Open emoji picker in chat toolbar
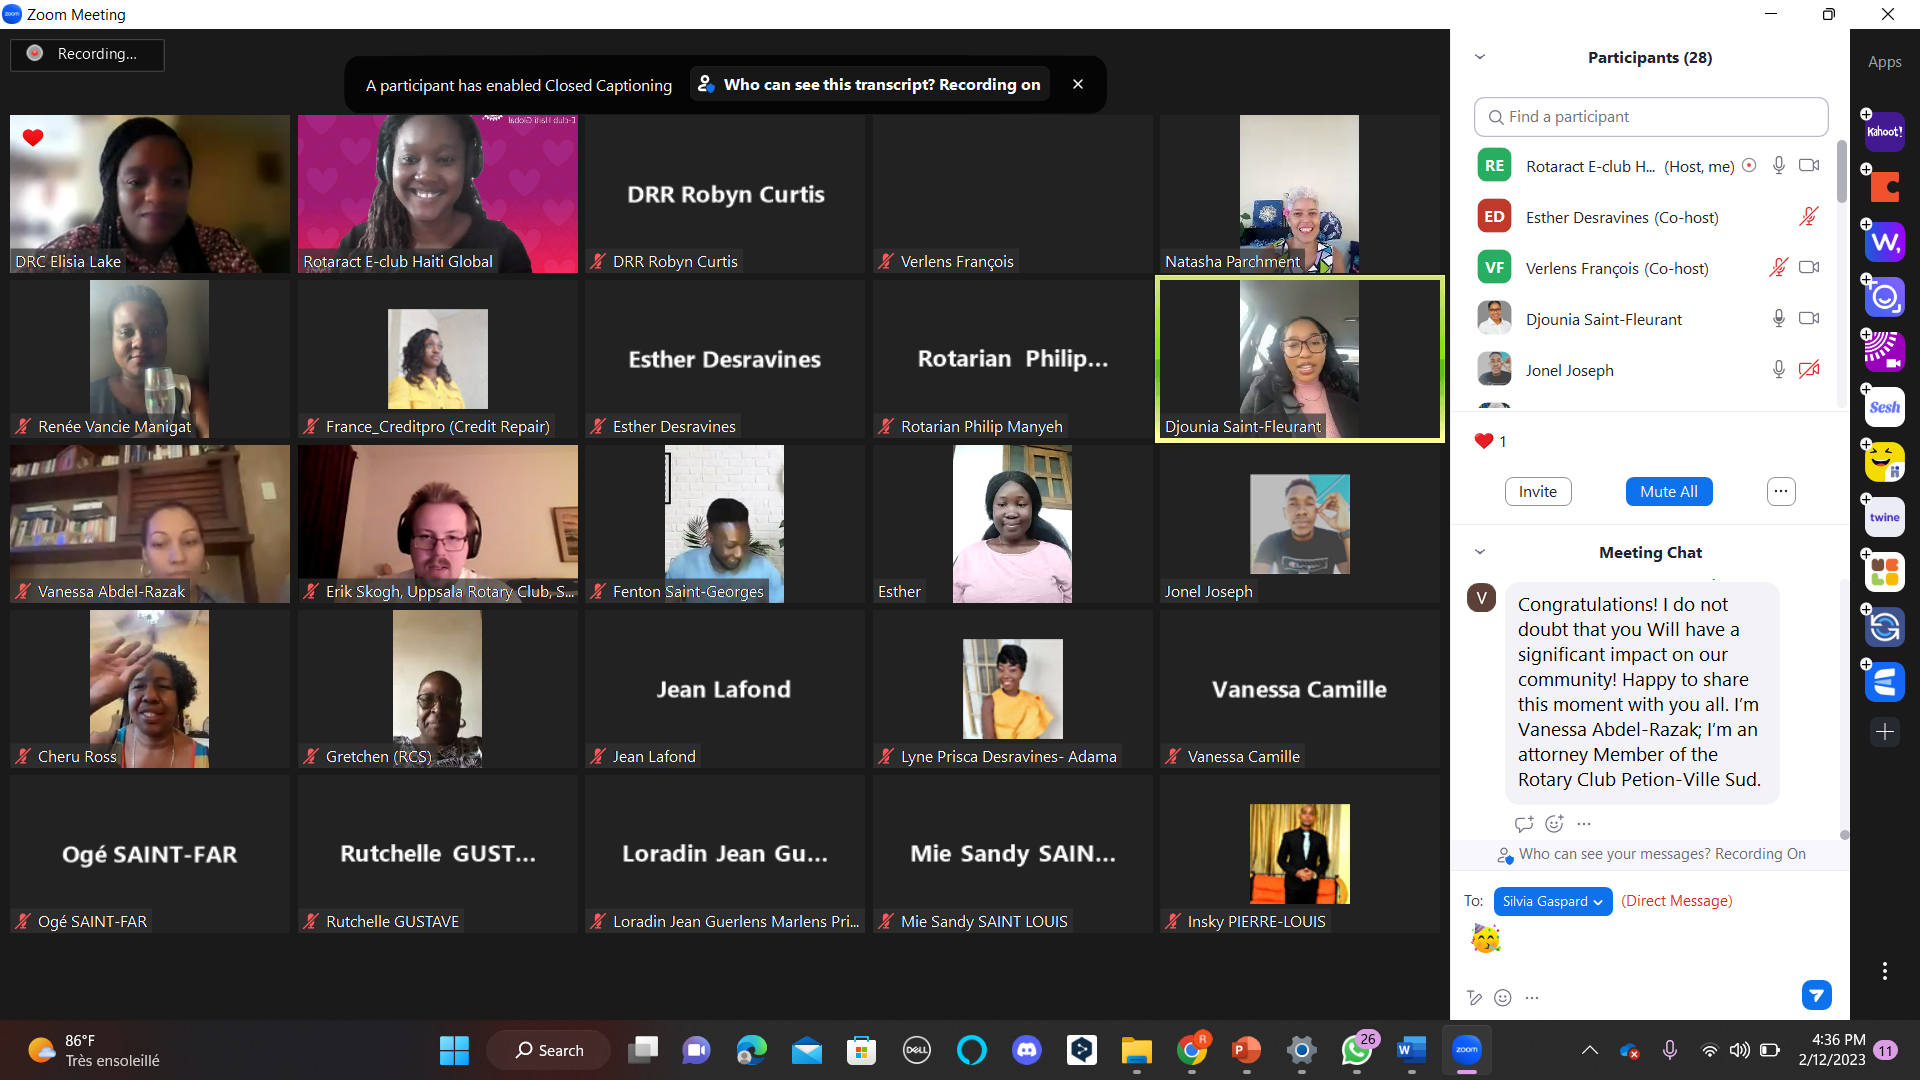1920x1080 pixels. coord(1502,997)
